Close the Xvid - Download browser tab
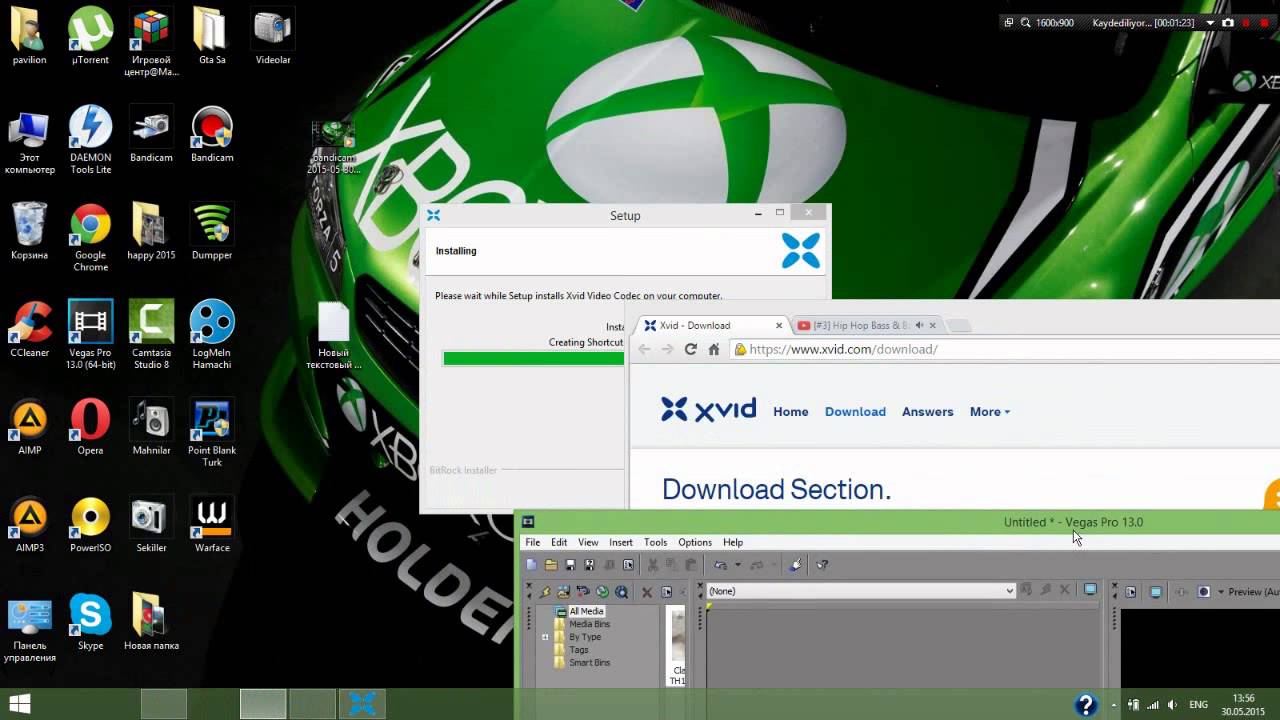This screenshot has height=720, width=1280. (779, 325)
